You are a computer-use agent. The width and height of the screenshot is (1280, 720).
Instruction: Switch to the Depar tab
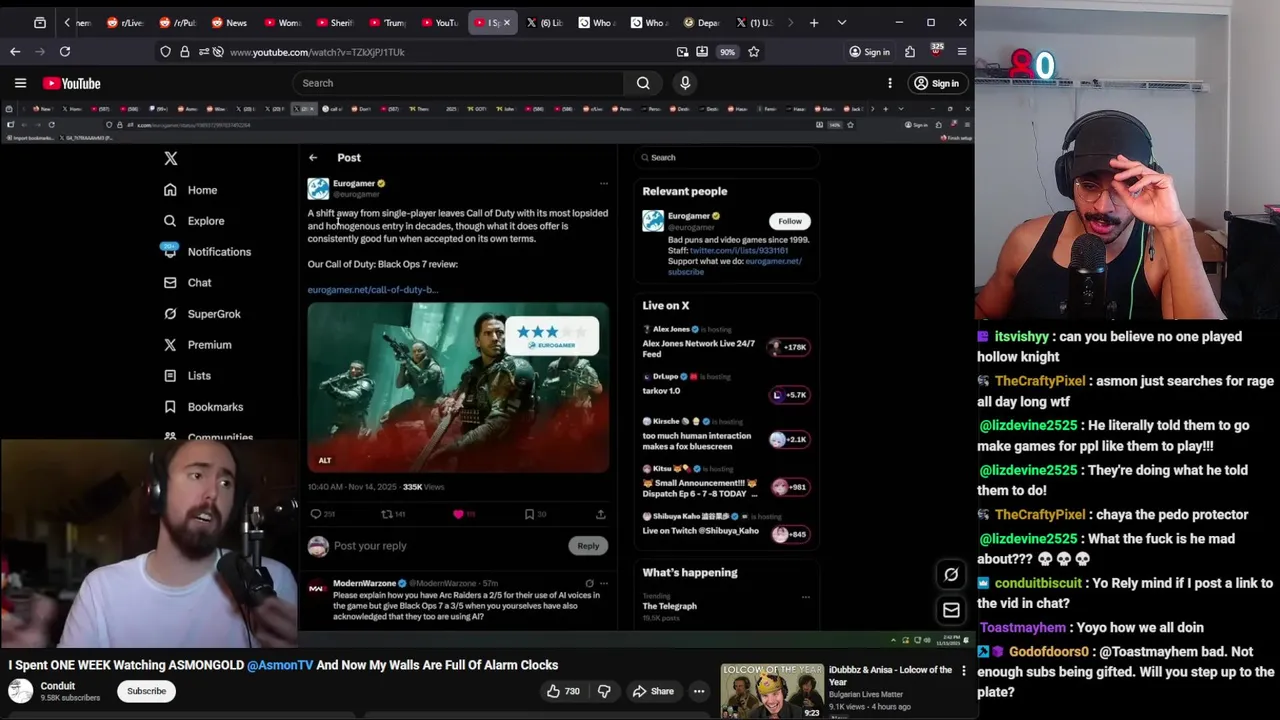pos(701,22)
